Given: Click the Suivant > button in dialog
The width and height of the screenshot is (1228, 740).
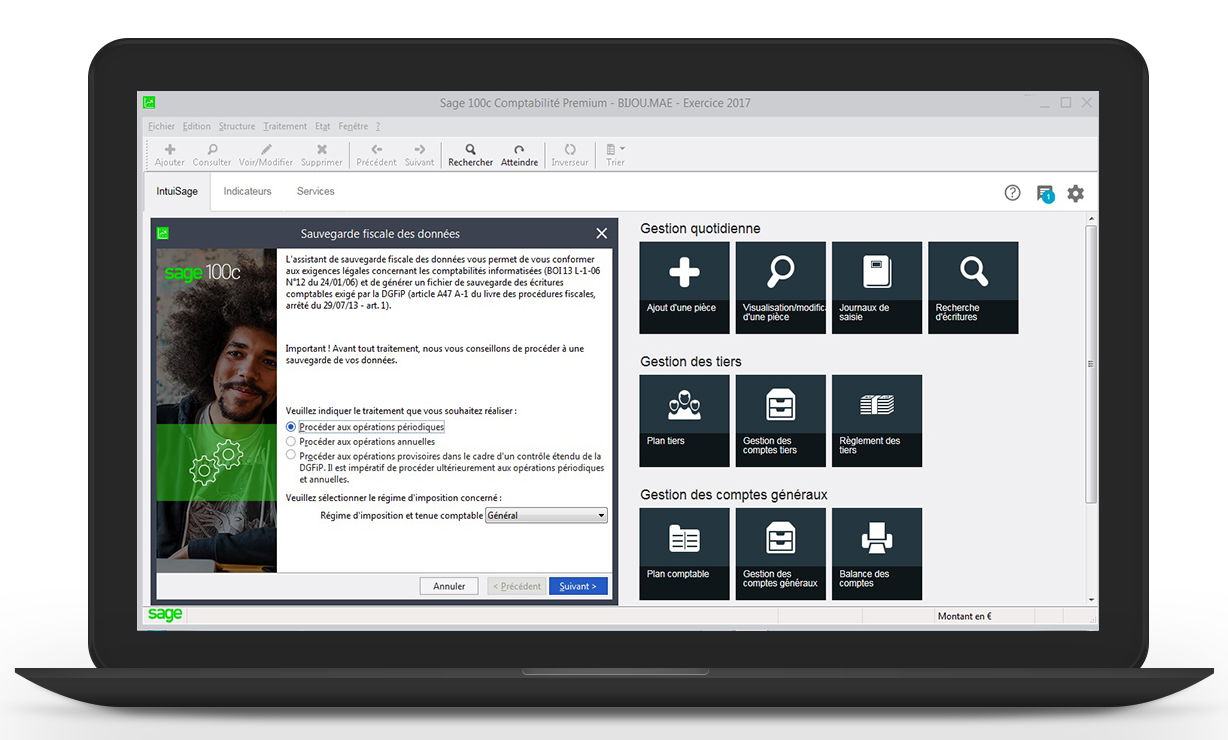Looking at the screenshot, I should pos(578,586).
